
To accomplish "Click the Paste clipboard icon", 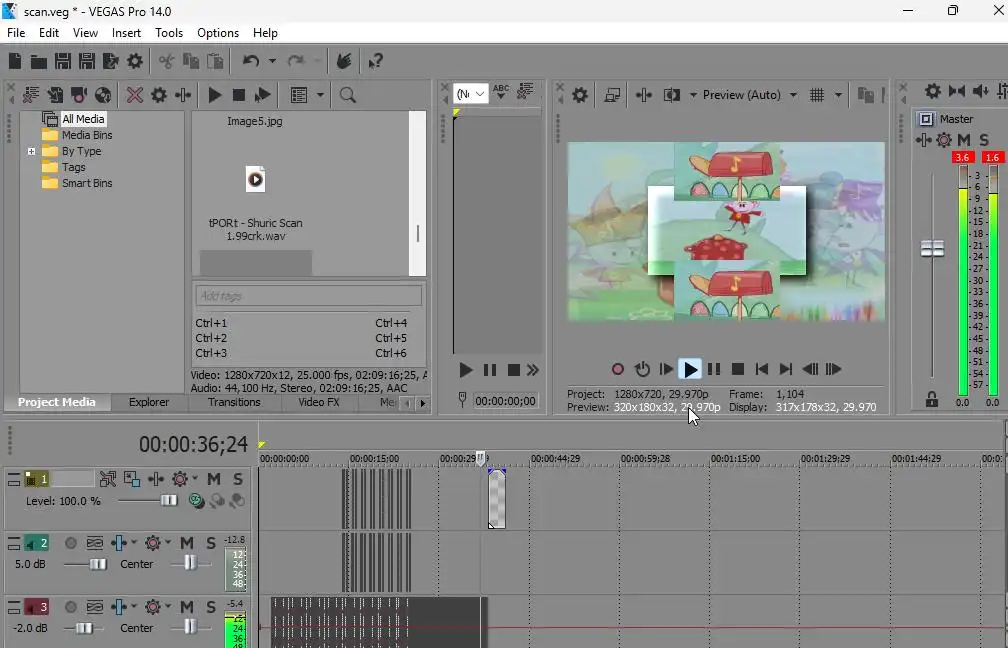I will point(215,61).
